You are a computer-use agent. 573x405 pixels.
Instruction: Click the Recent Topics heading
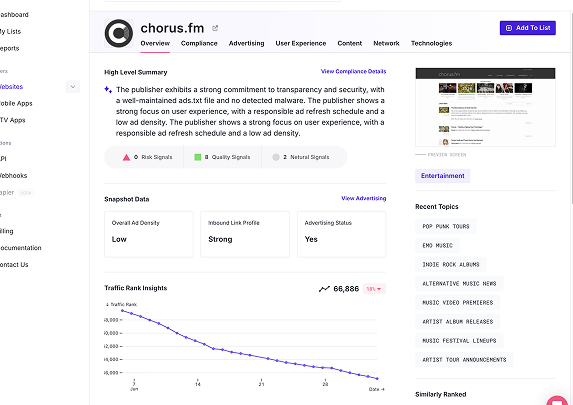437,207
